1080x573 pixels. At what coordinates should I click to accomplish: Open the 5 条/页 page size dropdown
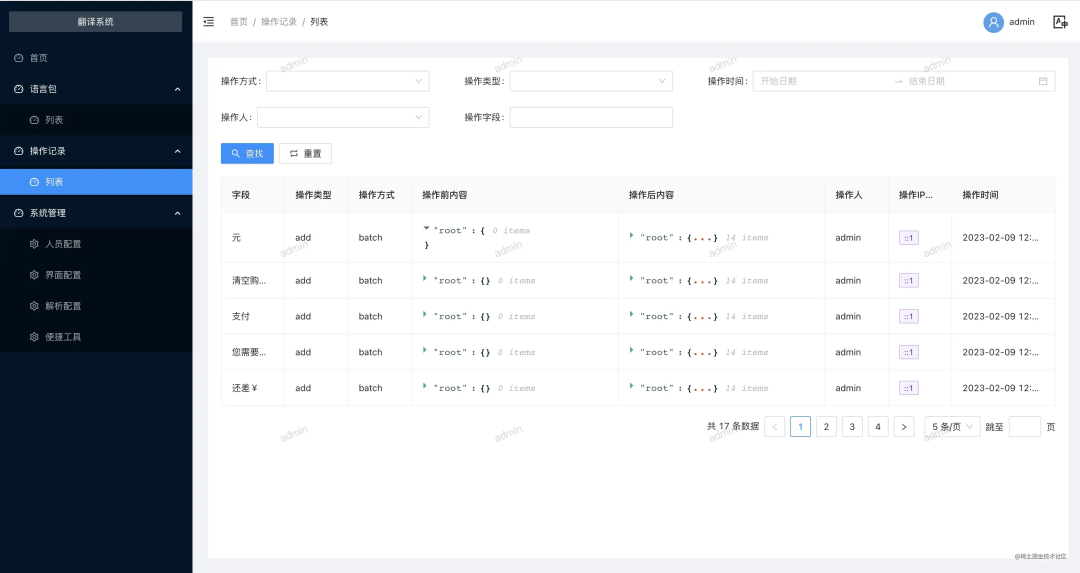click(952, 427)
